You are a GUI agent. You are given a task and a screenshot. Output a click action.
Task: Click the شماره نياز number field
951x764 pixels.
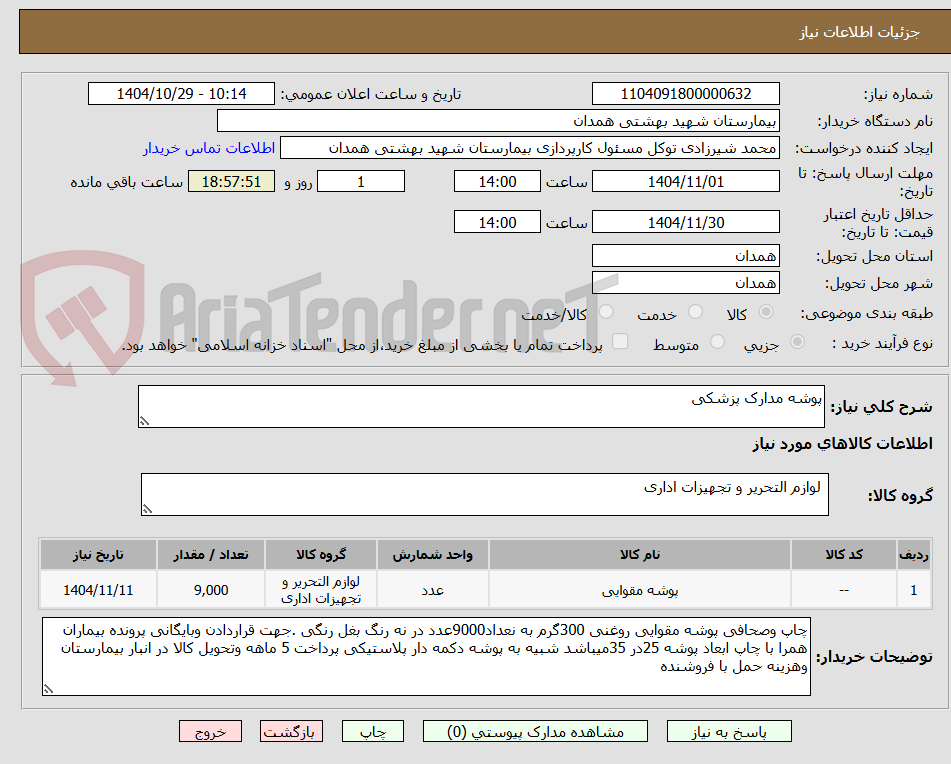[685, 94]
